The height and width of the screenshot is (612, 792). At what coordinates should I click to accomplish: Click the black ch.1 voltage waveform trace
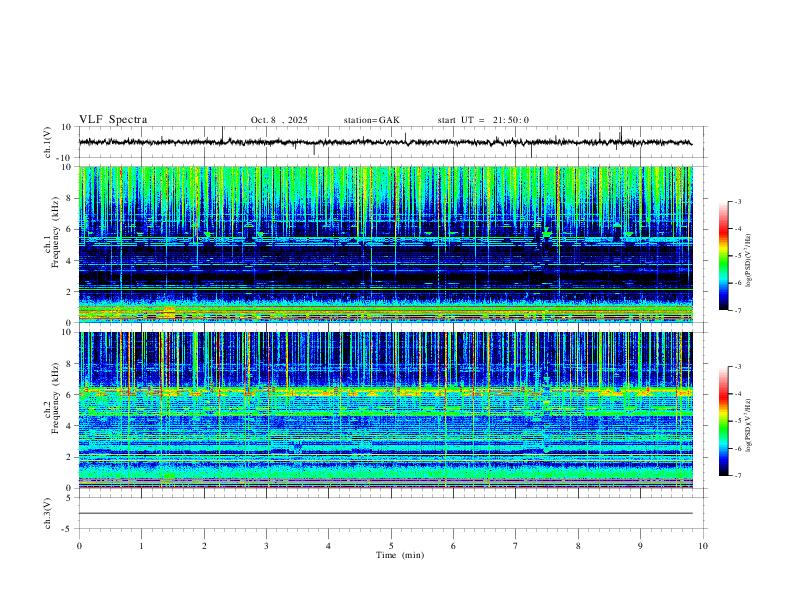point(385,142)
